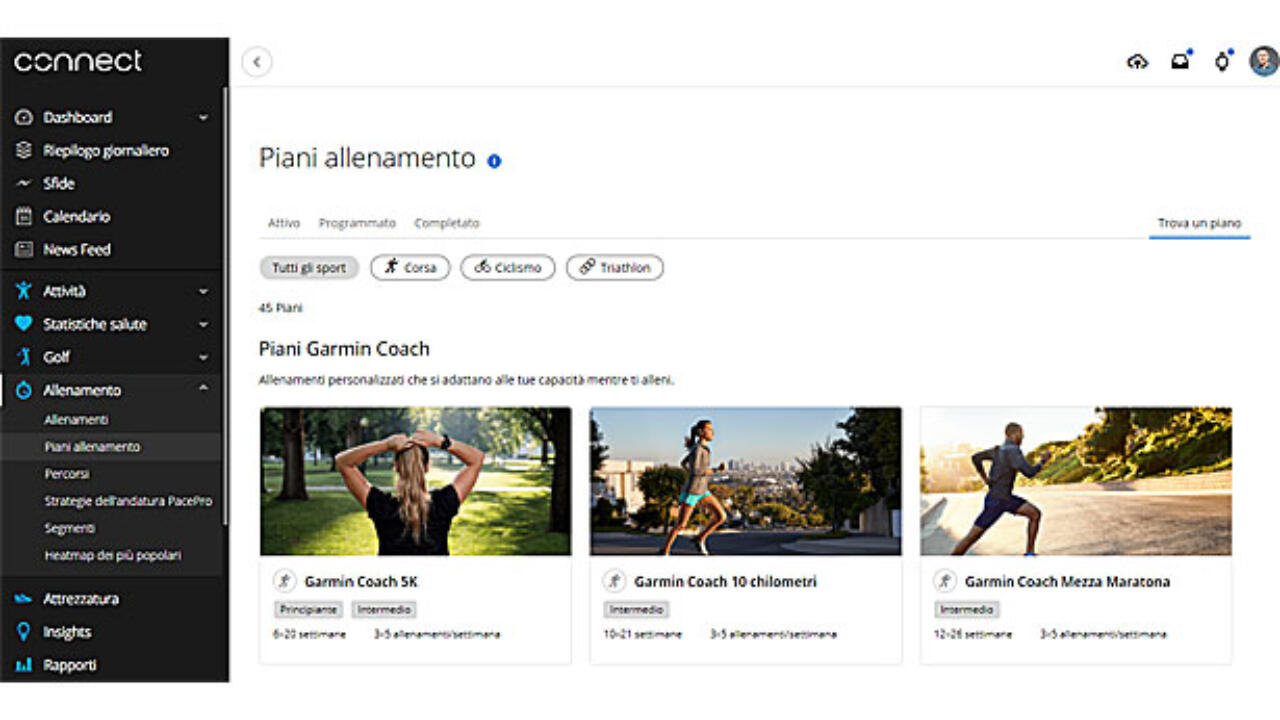This screenshot has height=720, width=1280.
Task: Open Garmin Coach 10 chilometri plan title
Action: point(725,581)
